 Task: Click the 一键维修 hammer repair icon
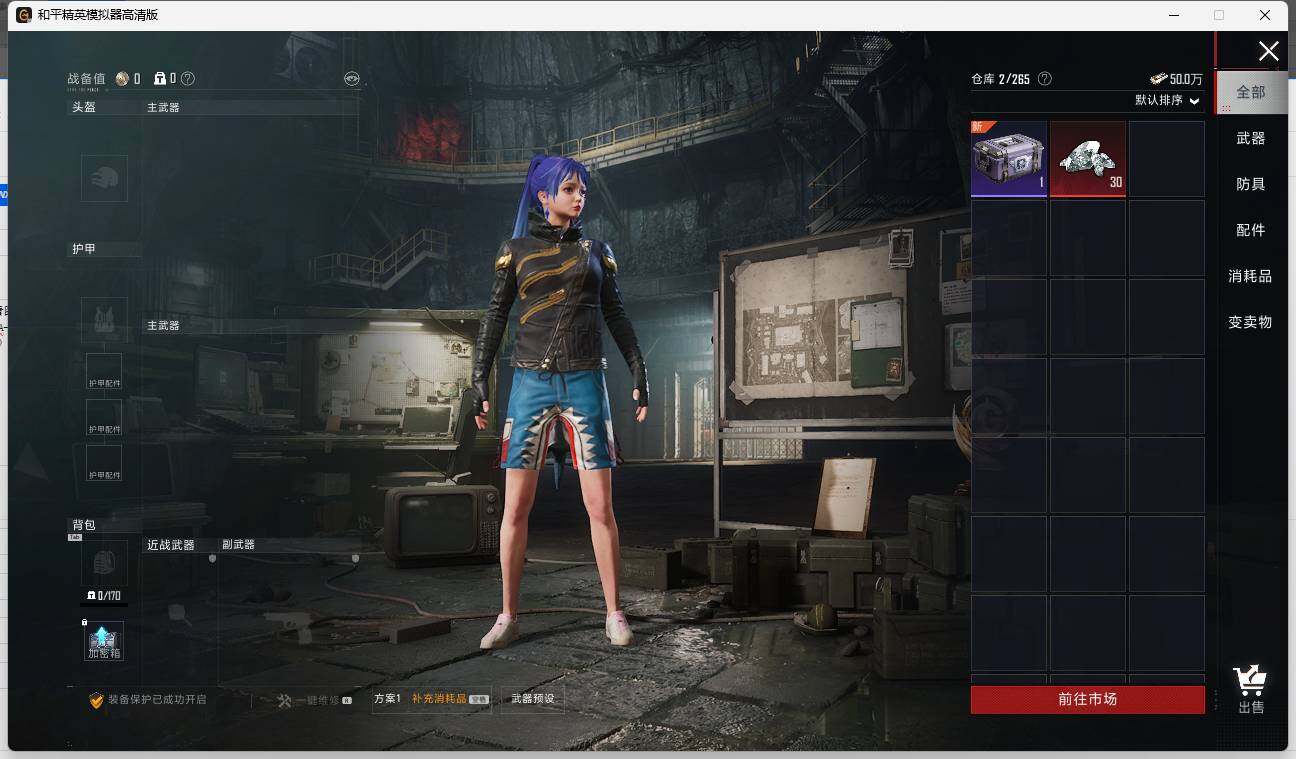284,700
